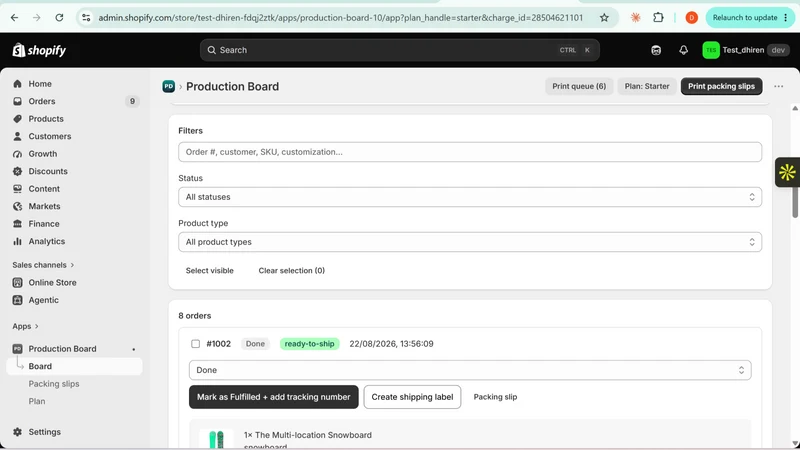The width and height of the screenshot is (800, 450).
Task: Click Print packing slips
Action: click(721, 86)
